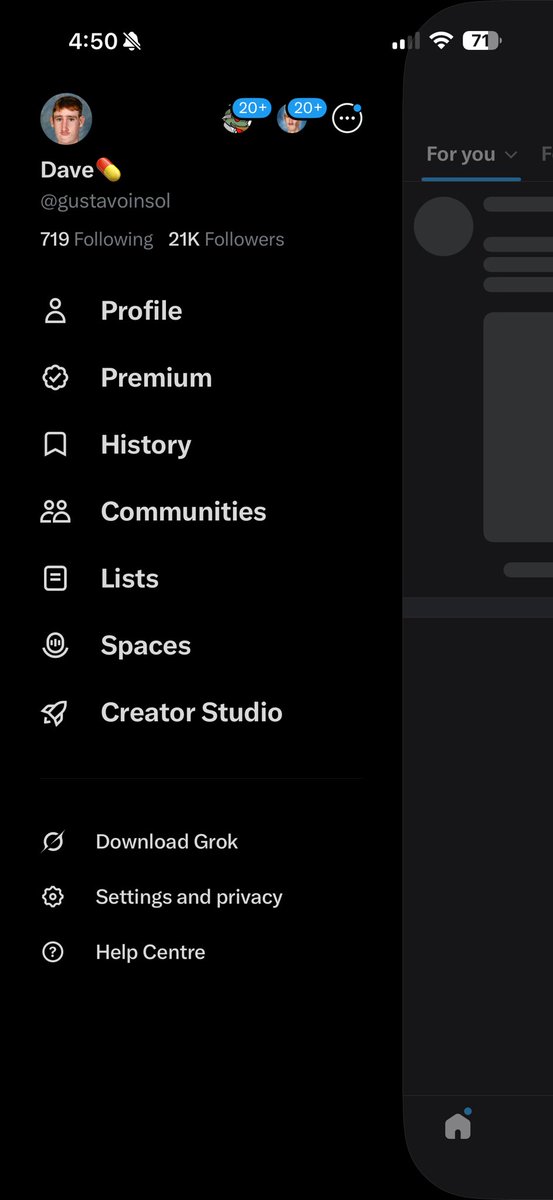Open the 719 Following list

pyautogui.click(x=96, y=239)
